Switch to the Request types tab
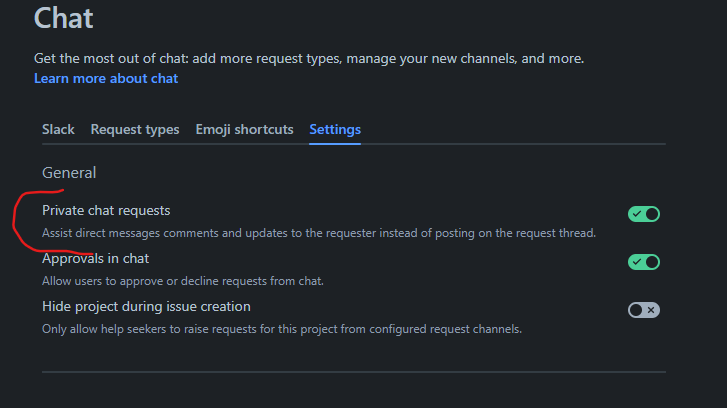 (135, 130)
